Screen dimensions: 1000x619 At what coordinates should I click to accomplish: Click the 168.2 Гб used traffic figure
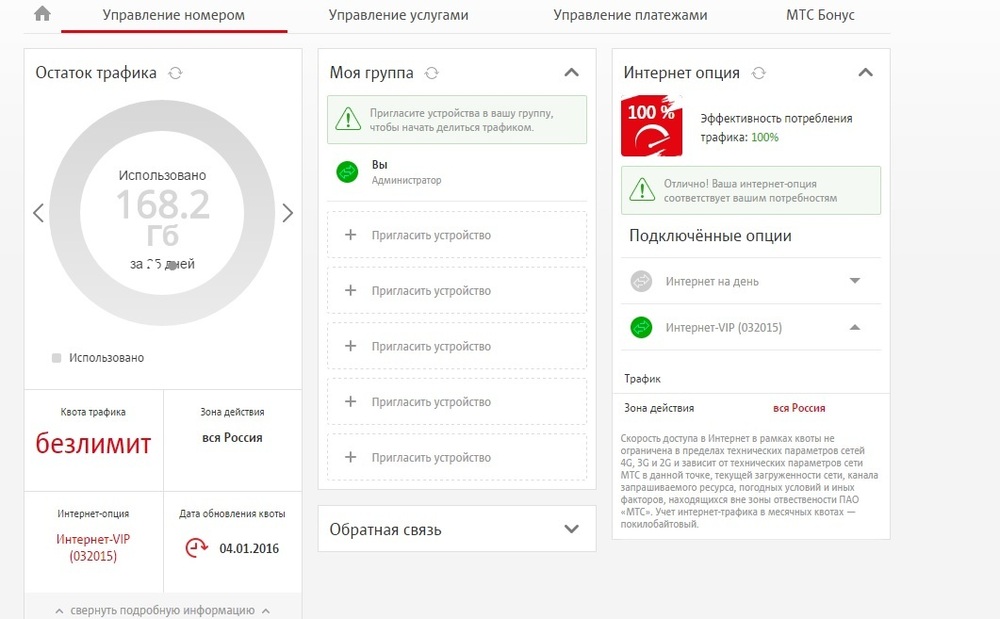[163, 217]
